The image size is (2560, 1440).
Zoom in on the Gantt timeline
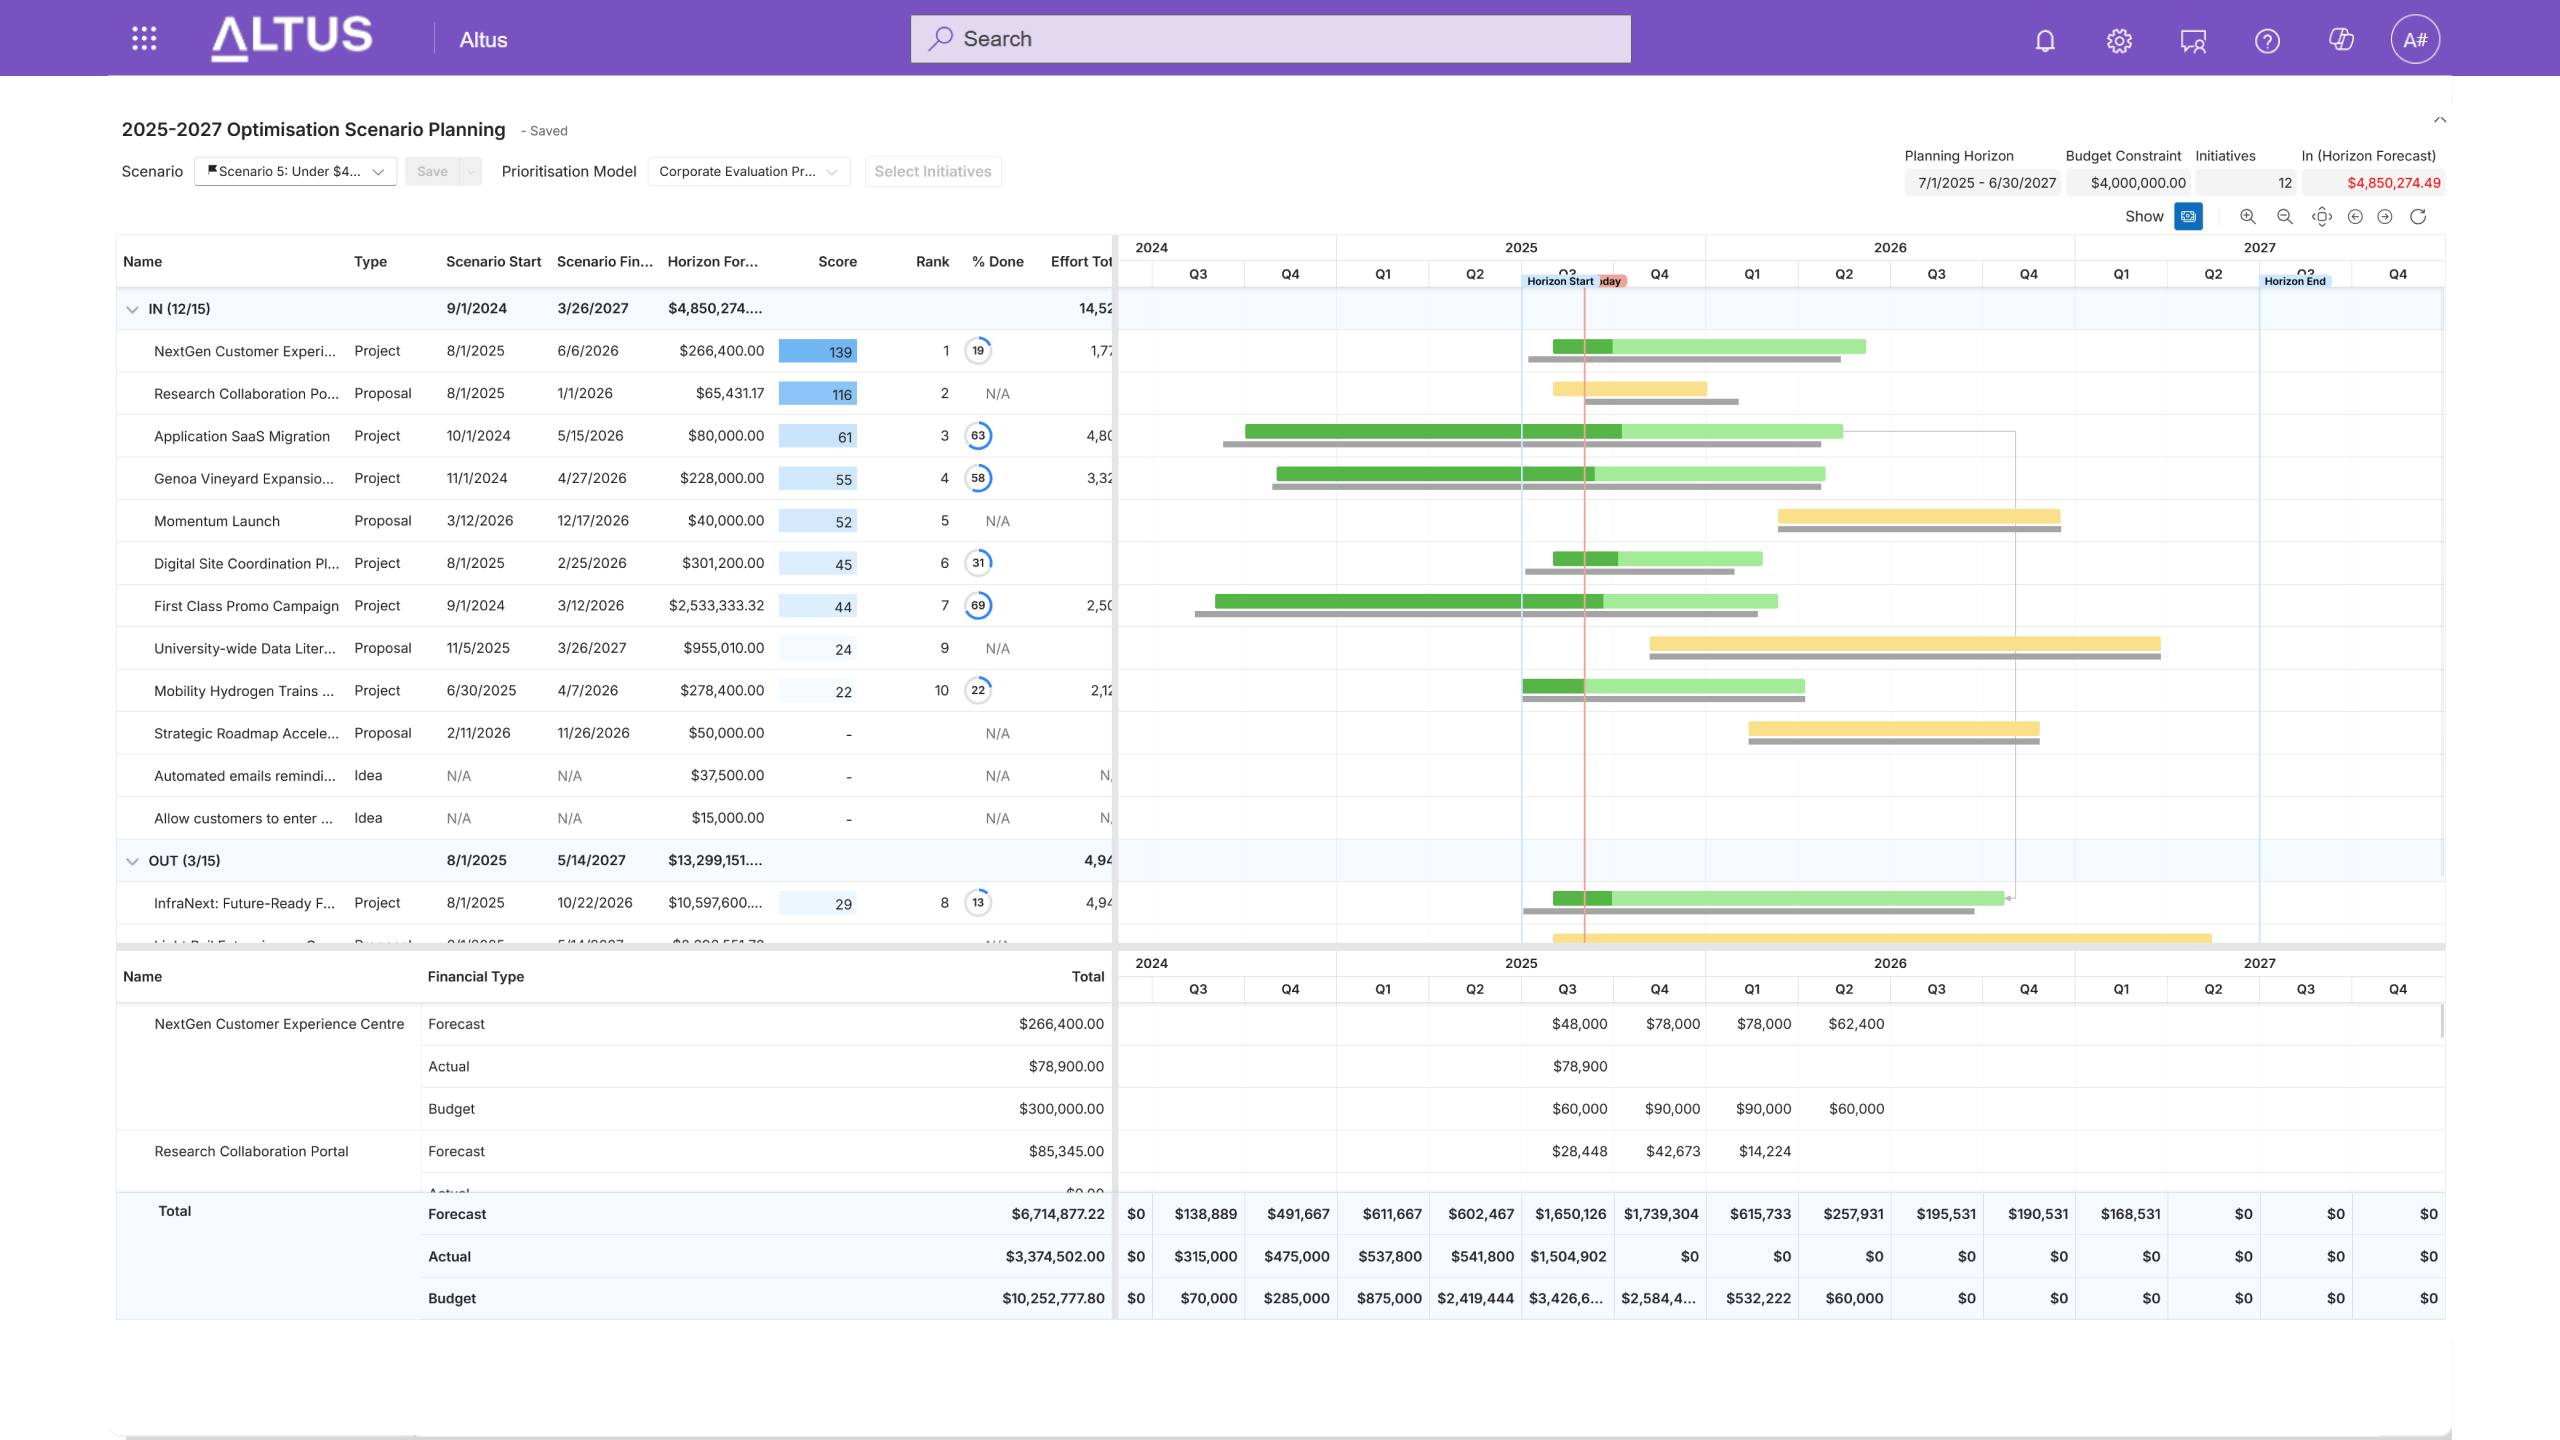(2248, 217)
